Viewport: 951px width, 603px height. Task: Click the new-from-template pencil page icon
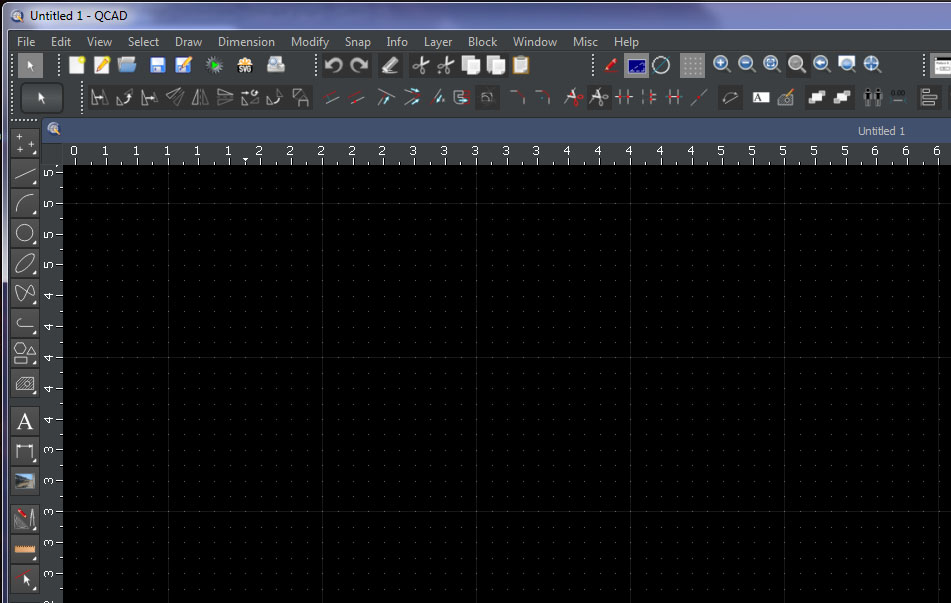click(x=102, y=65)
